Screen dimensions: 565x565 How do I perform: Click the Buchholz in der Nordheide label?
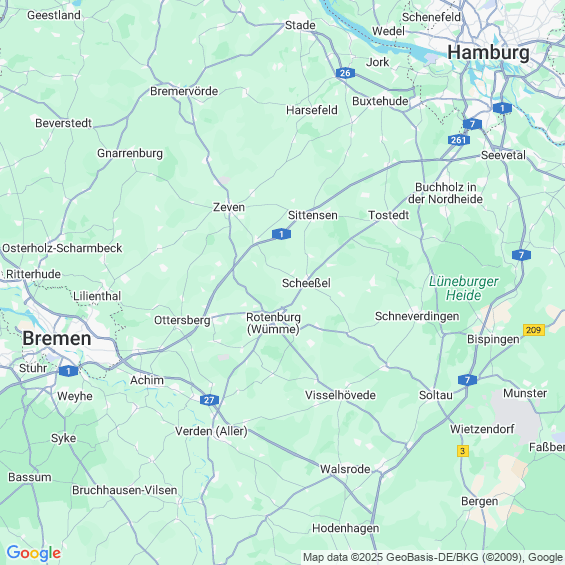[445, 193]
